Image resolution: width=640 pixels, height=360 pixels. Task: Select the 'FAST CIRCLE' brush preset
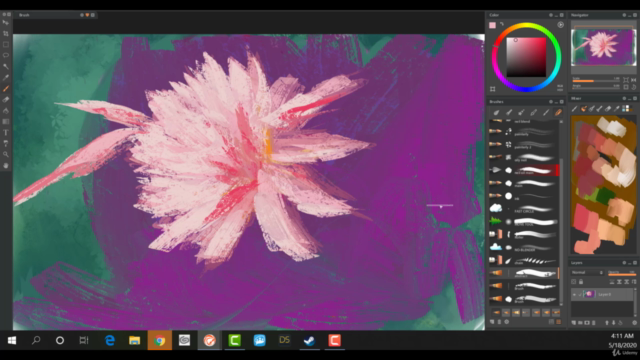point(524,209)
